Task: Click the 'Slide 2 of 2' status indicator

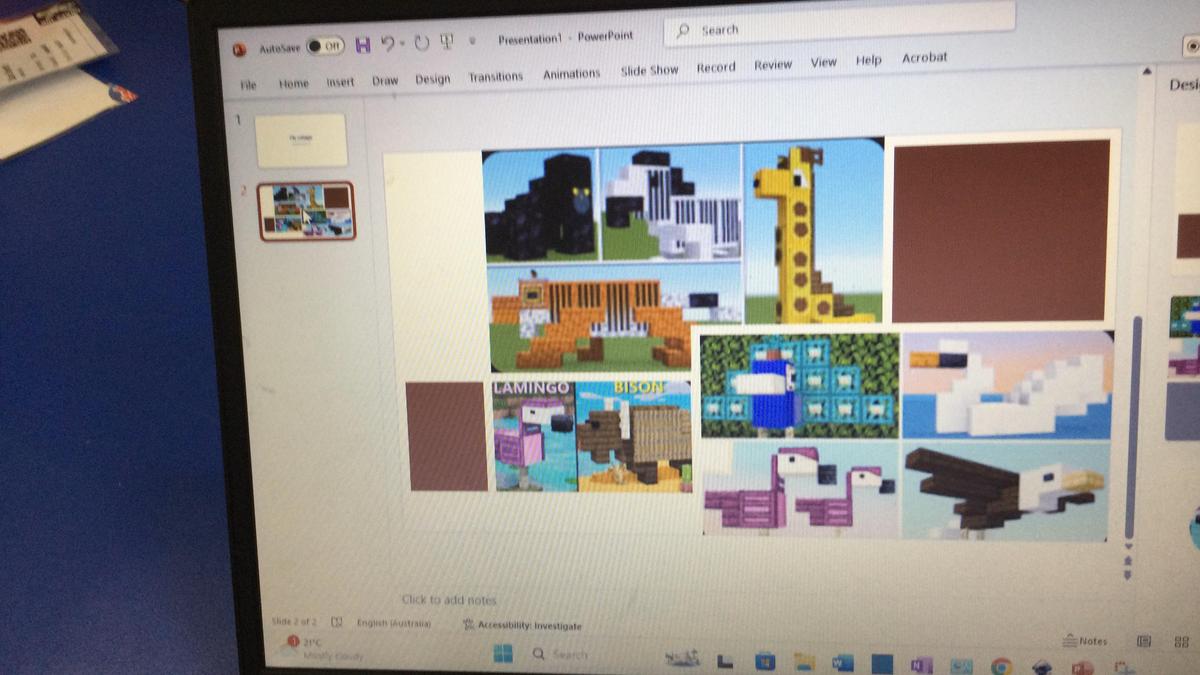Action: pos(294,622)
